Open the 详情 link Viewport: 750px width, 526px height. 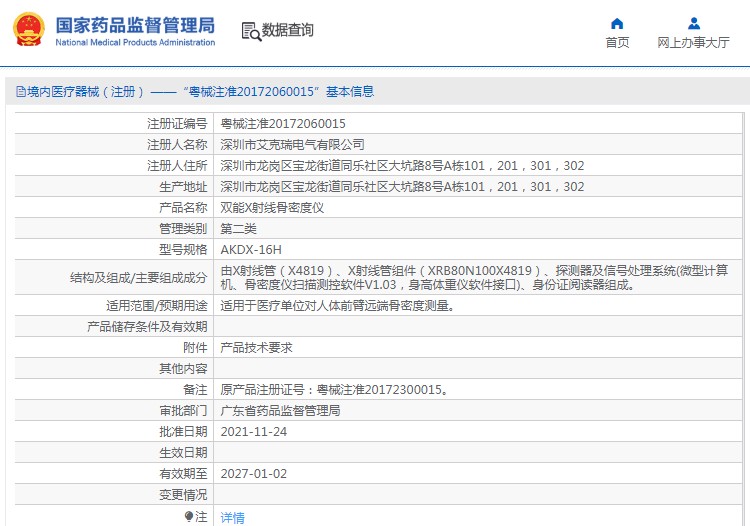232,517
